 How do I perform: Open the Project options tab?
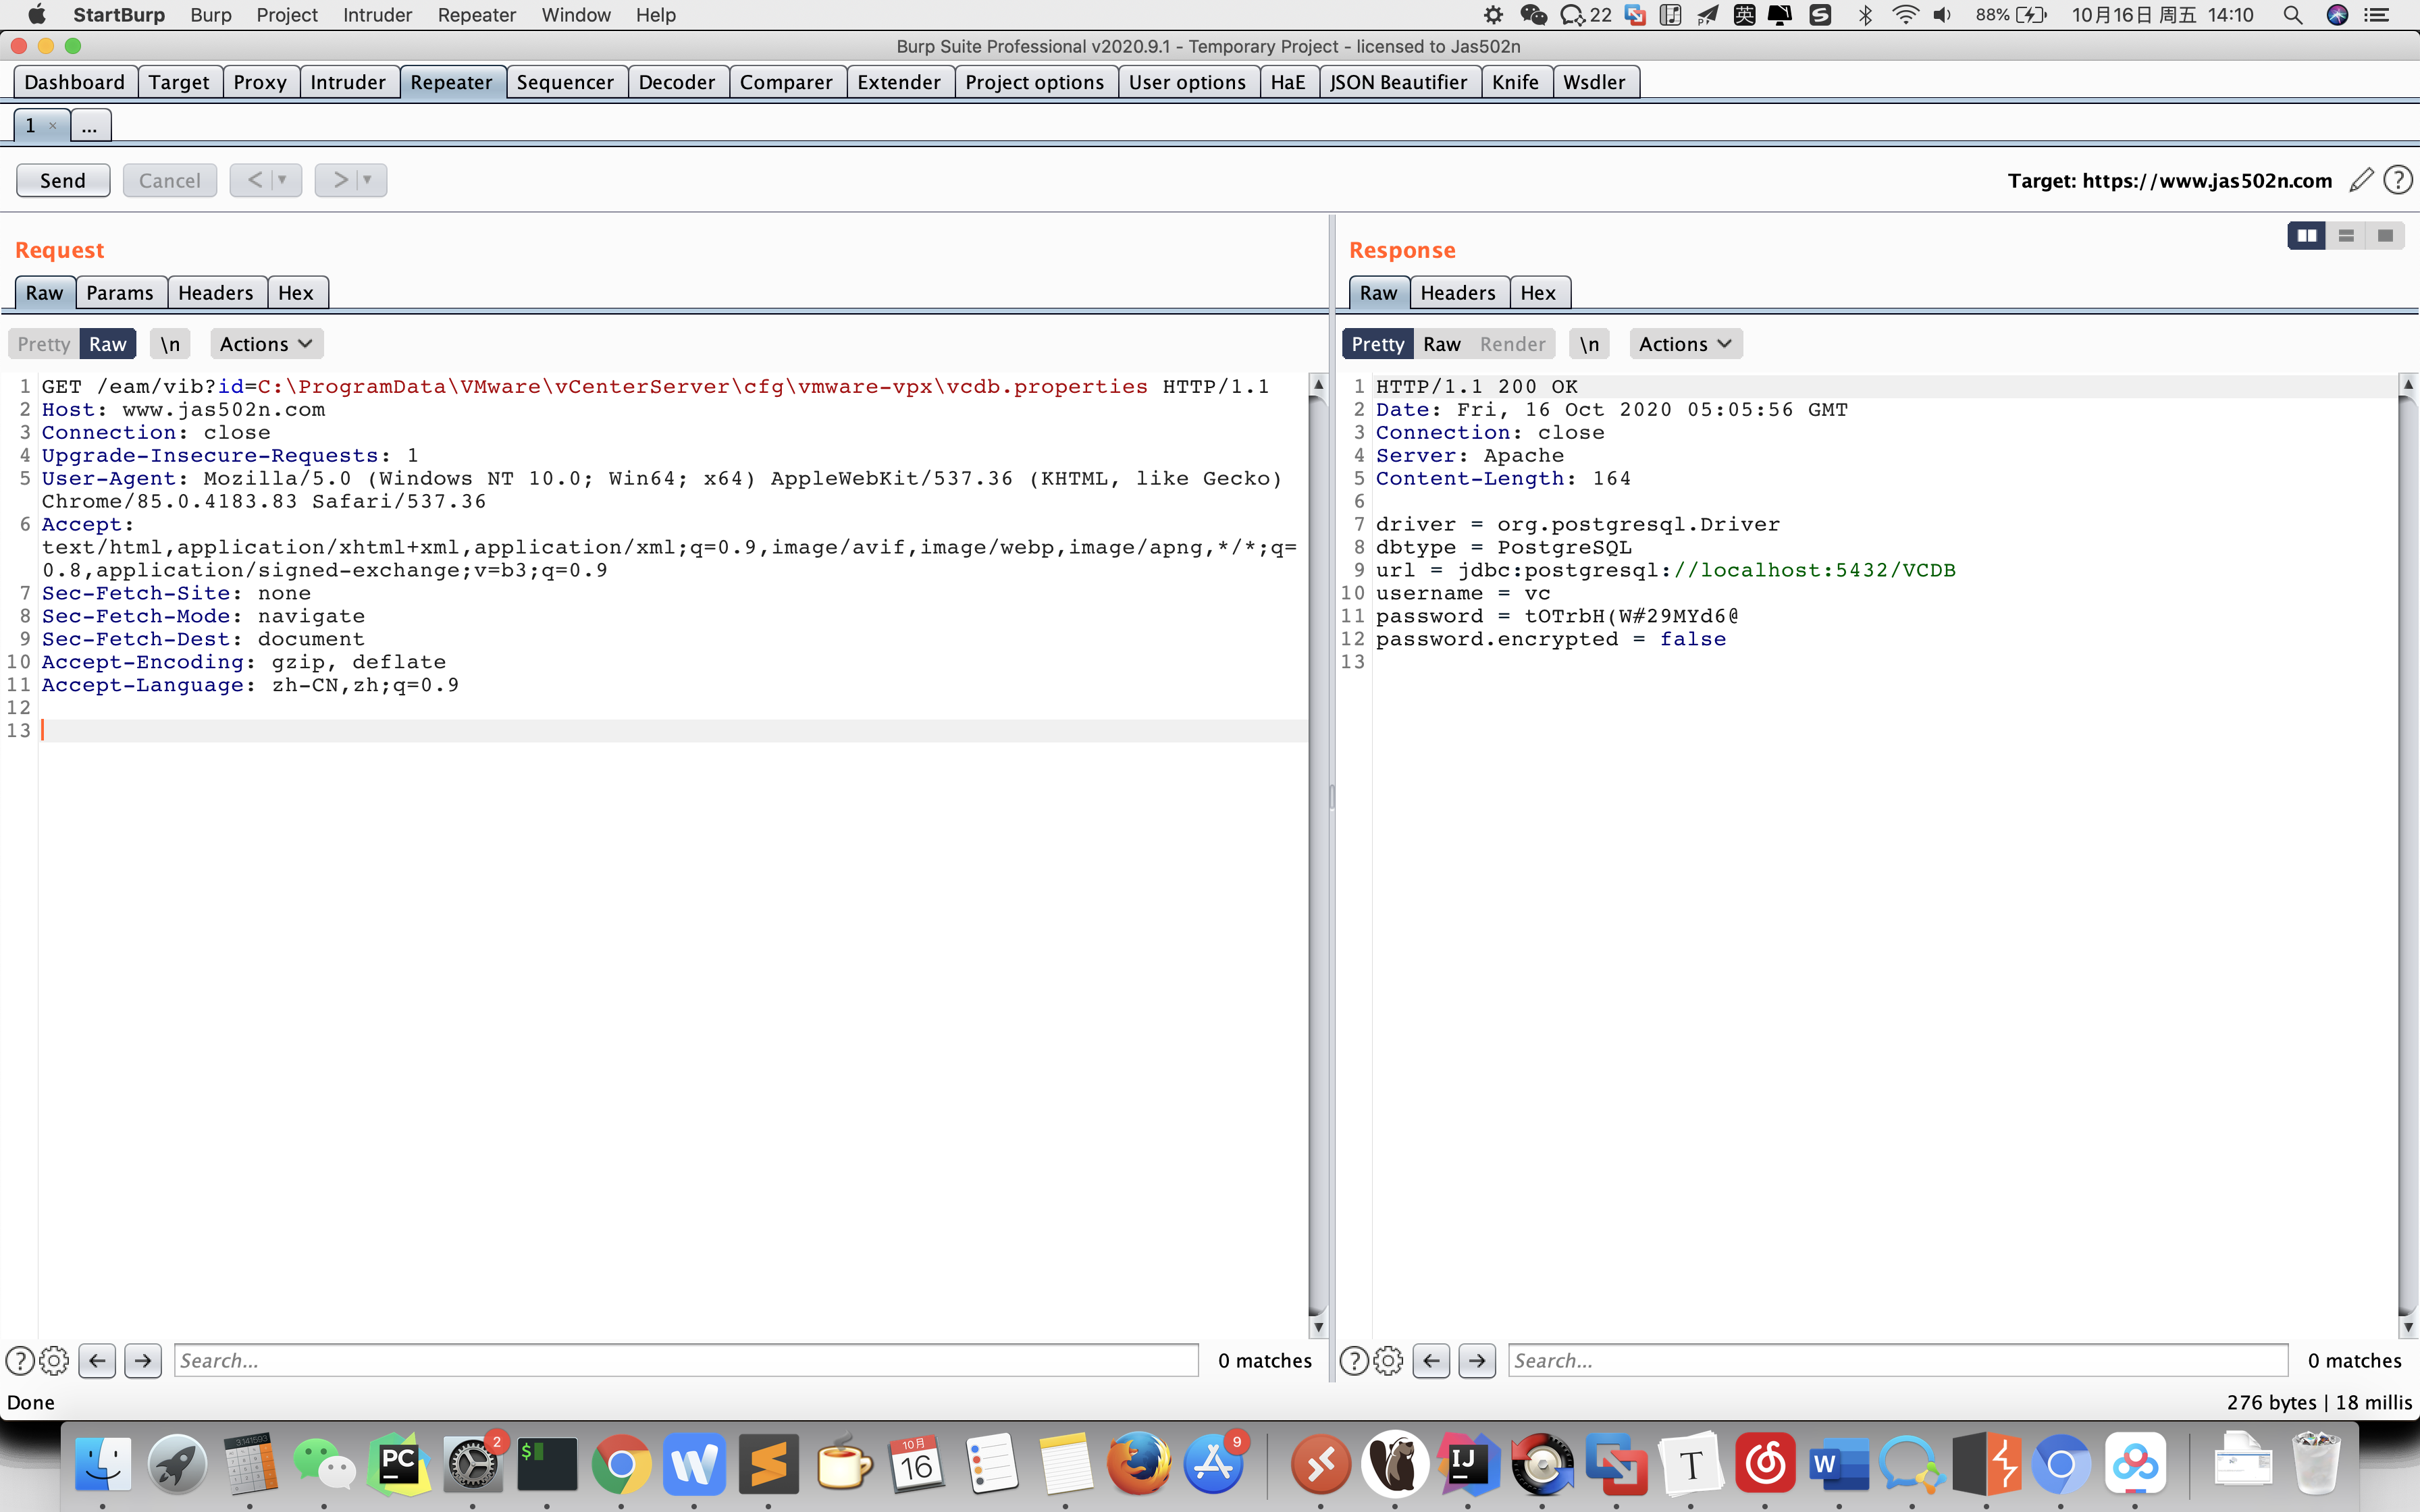tap(1035, 82)
